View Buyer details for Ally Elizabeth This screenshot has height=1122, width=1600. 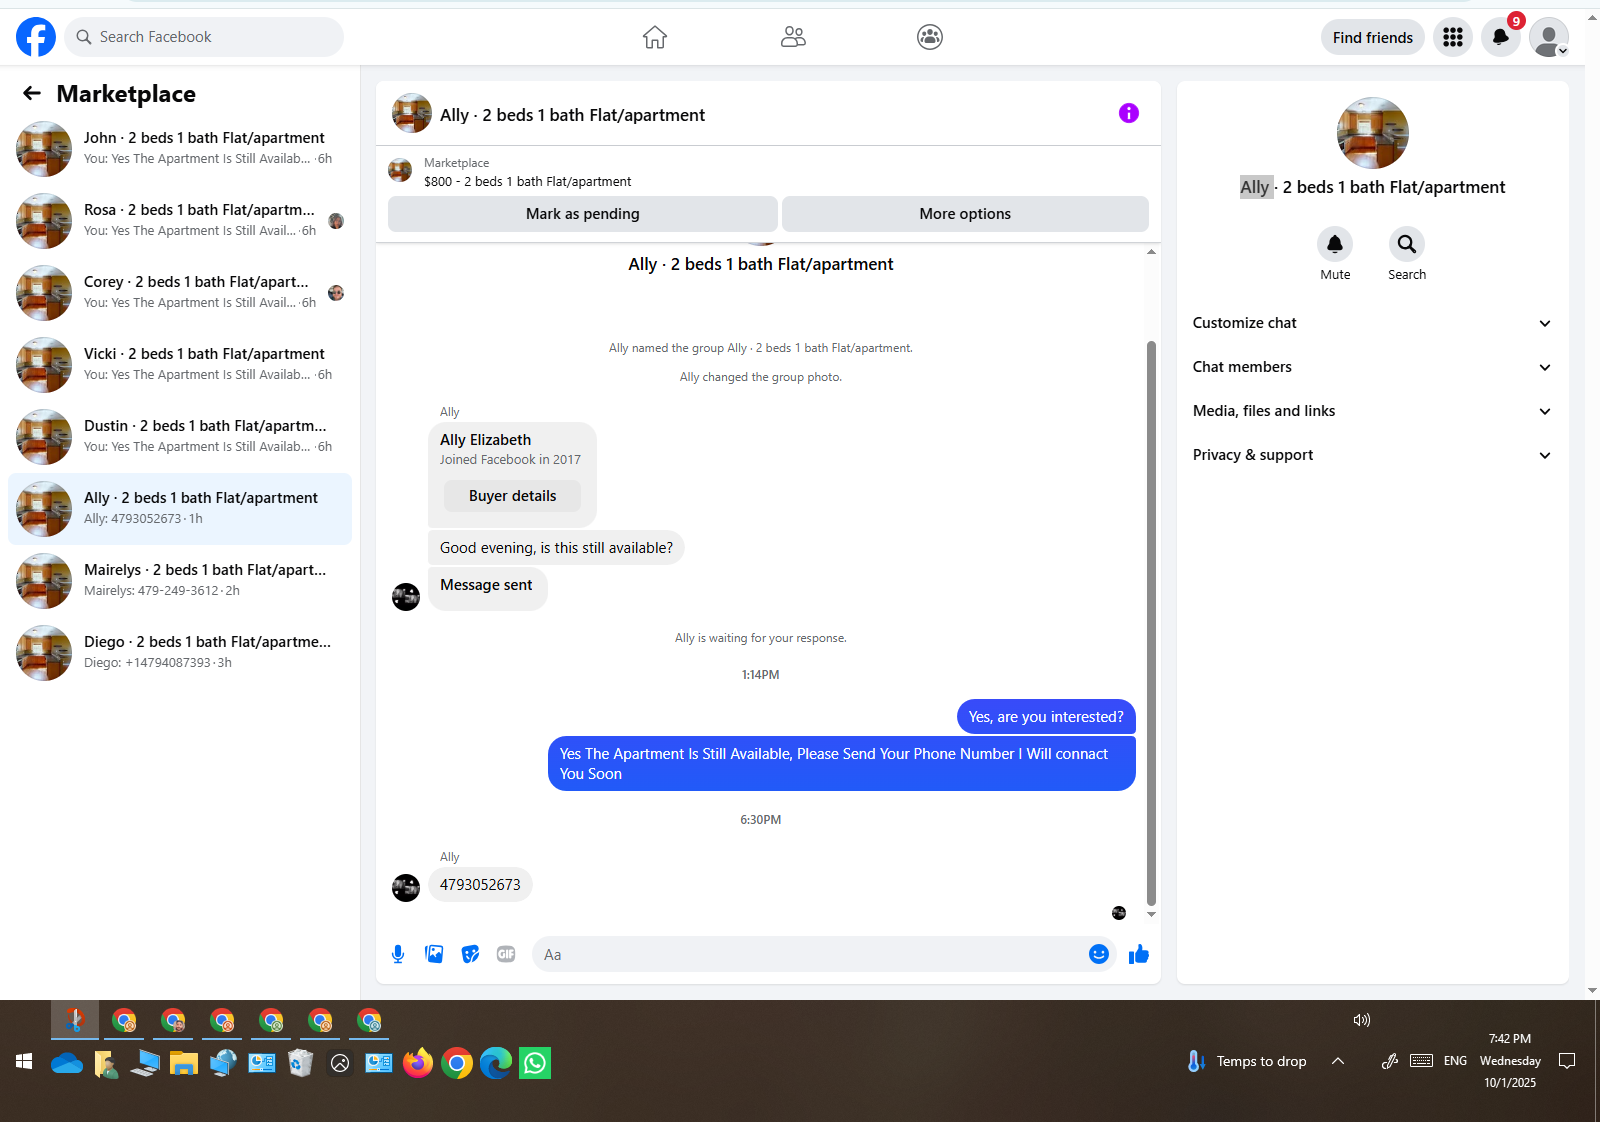click(512, 496)
